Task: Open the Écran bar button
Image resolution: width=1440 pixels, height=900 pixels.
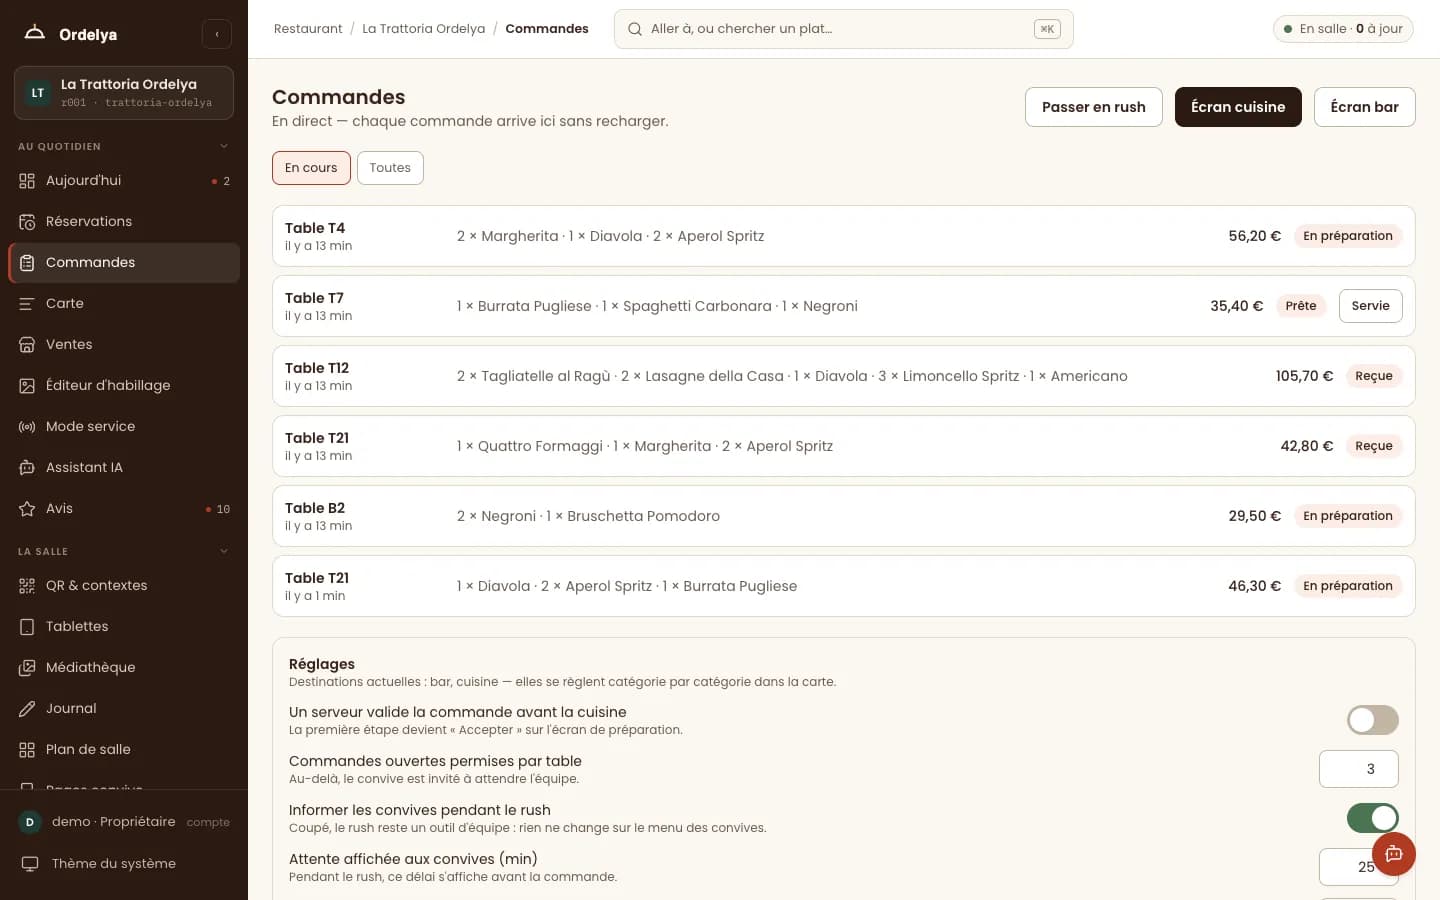Action: pos(1364,107)
